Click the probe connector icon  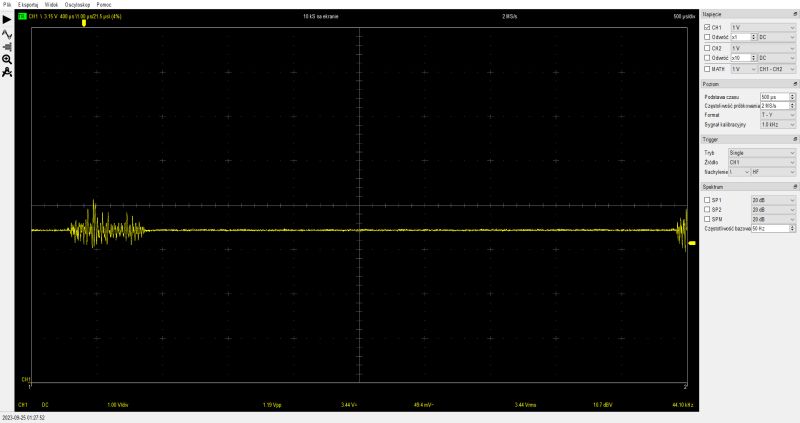(7, 47)
